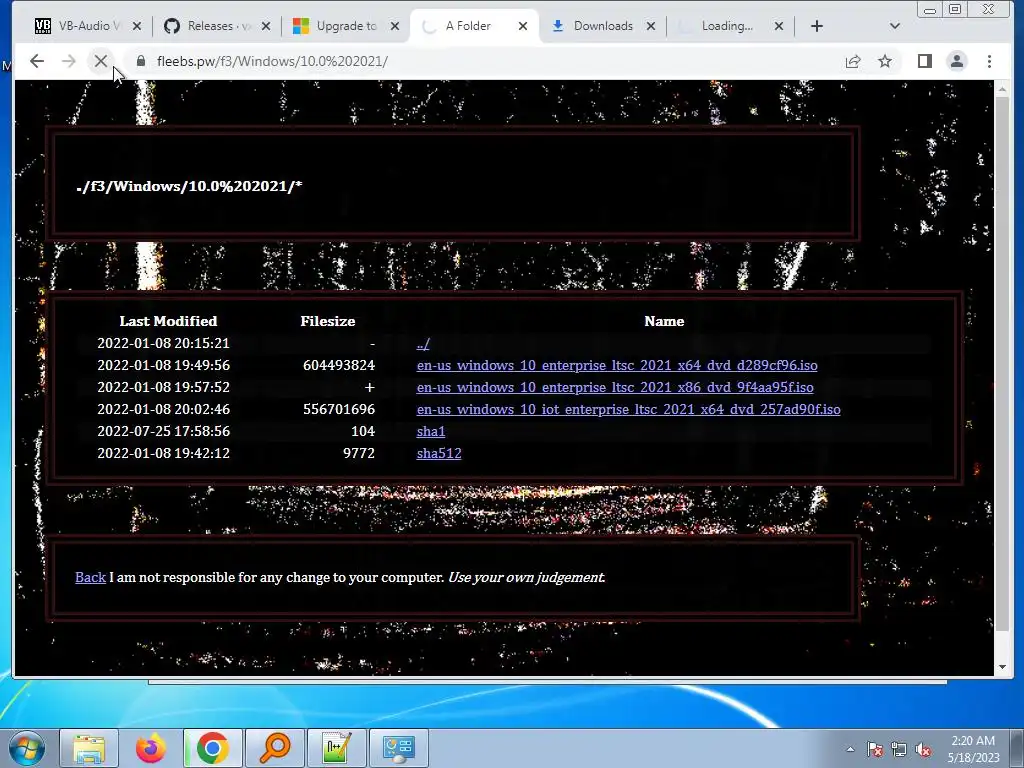The height and width of the screenshot is (768, 1024).
Task: Click the address bar URL
Action: tap(272, 61)
